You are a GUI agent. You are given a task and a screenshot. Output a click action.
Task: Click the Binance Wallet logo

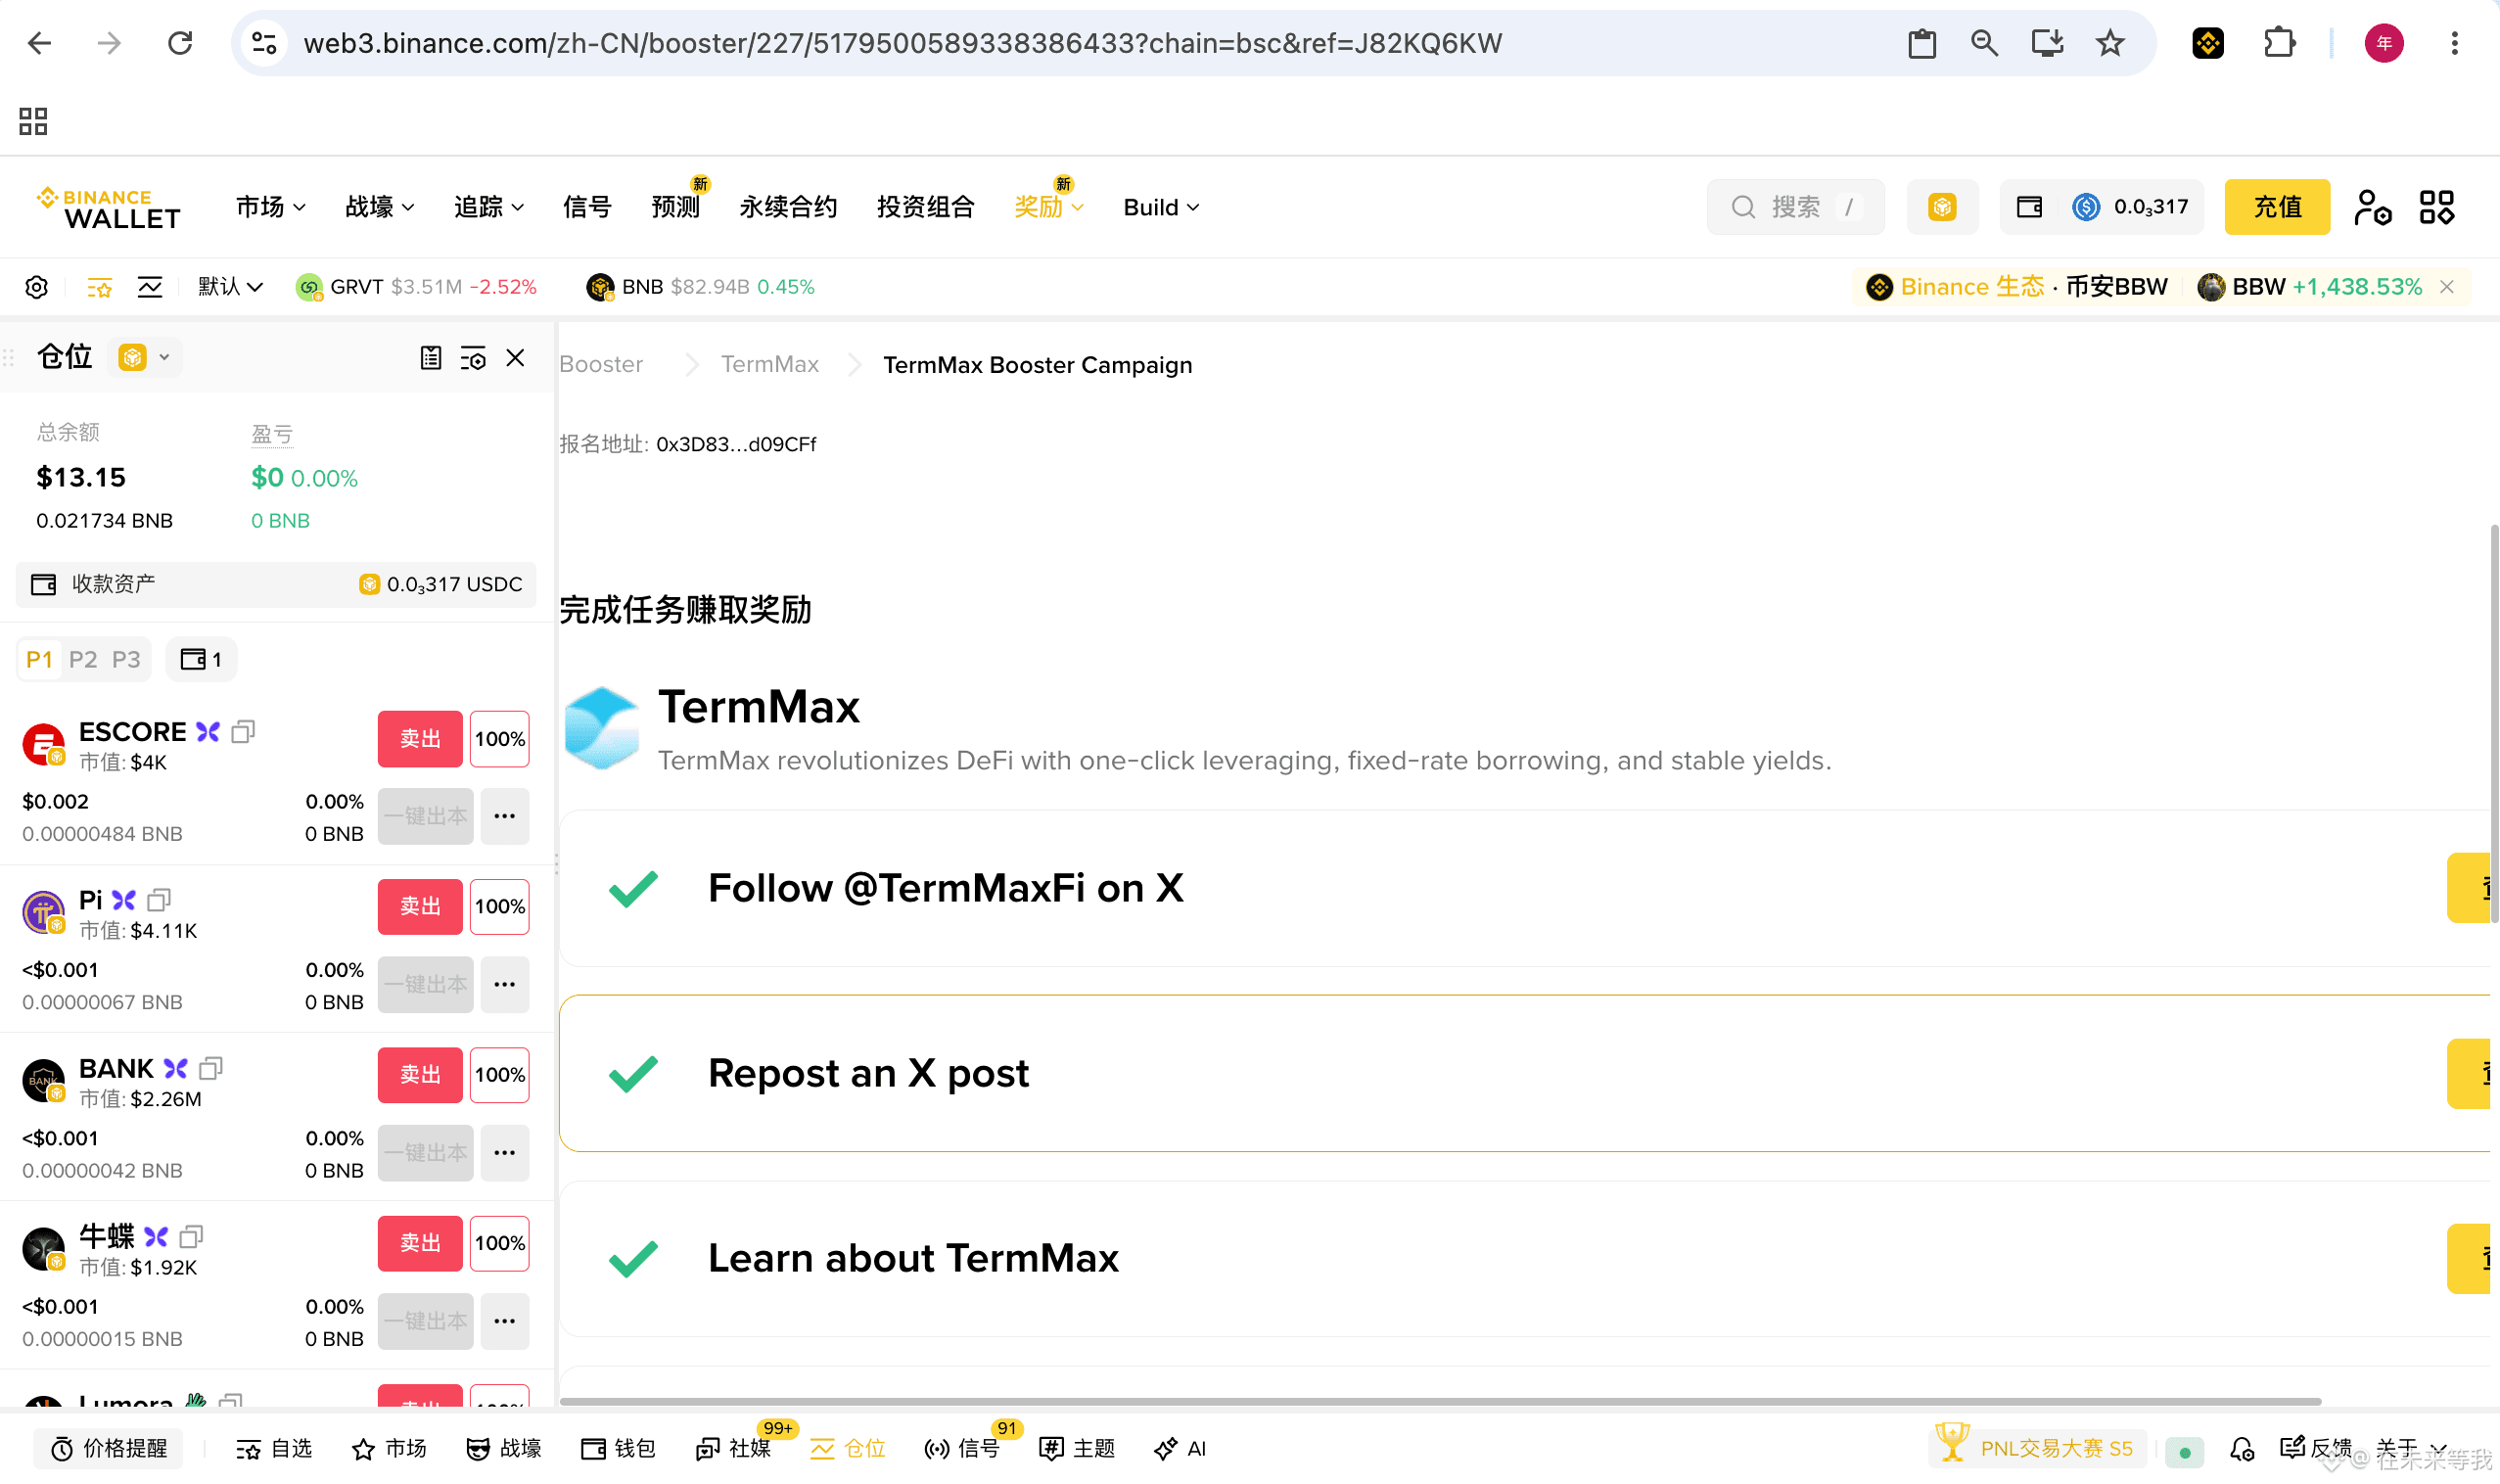coord(108,208)
